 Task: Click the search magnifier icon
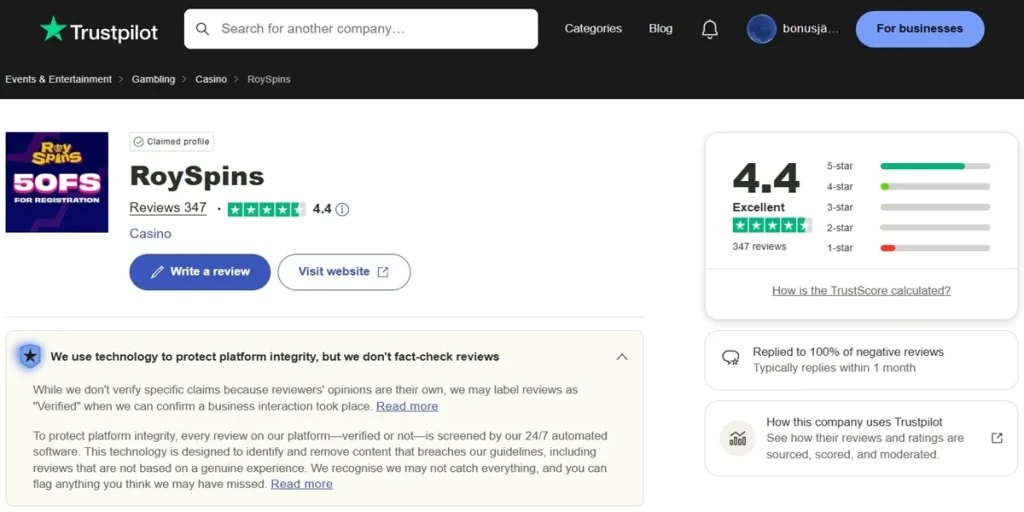(x=202, y=29)
